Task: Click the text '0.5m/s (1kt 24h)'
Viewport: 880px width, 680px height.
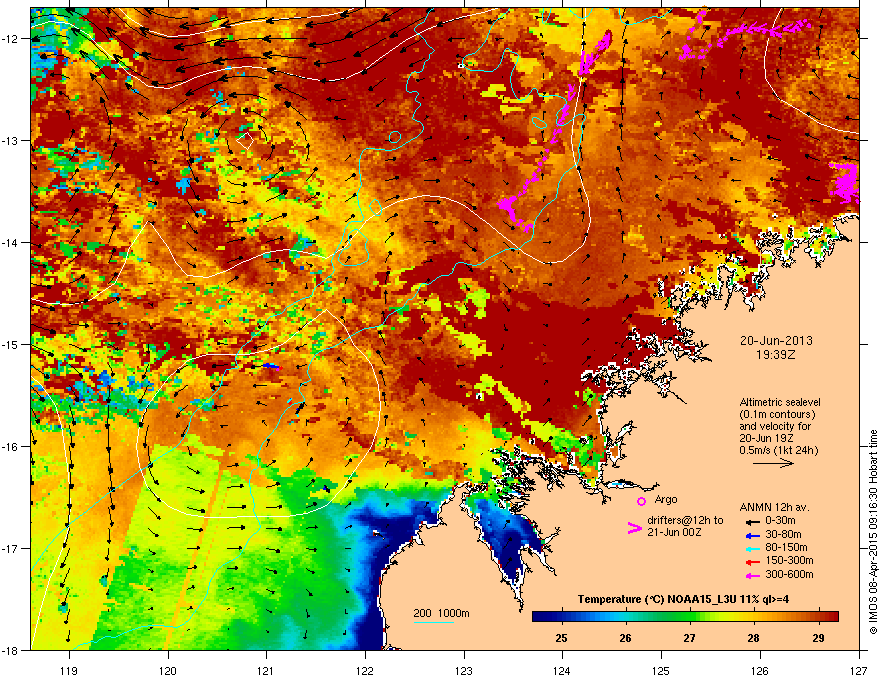Action: [x=779, y=451]
